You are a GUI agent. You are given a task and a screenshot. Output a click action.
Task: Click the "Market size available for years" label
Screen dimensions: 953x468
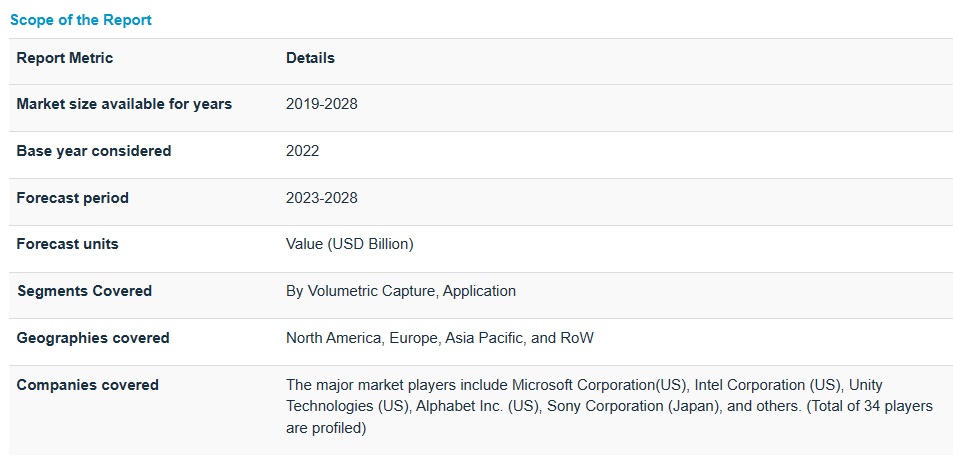click(x=124, y=104)
